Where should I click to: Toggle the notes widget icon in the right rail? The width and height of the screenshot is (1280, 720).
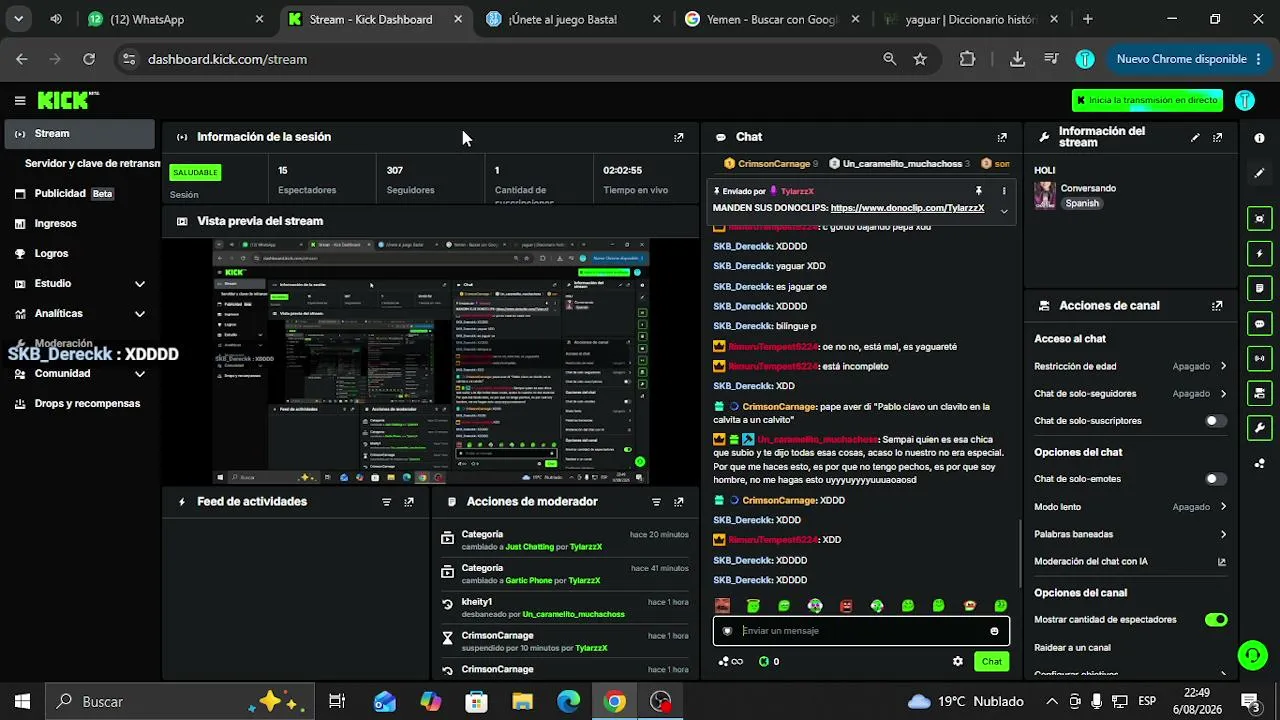pos(1259,288)
